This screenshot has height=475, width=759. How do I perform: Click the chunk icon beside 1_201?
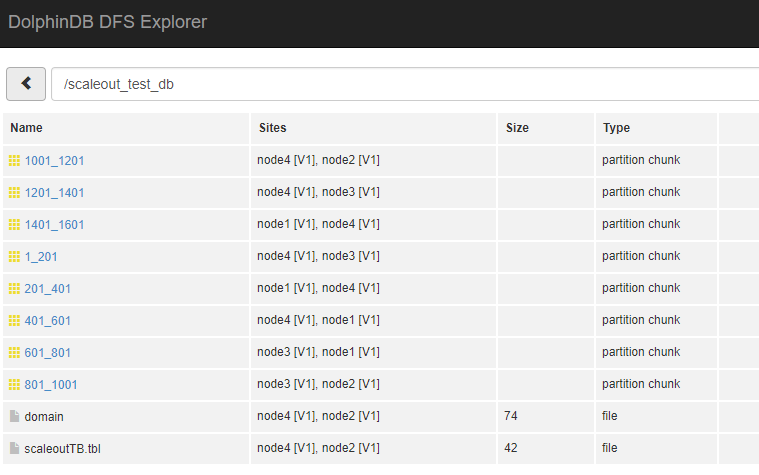coord(14,257)
